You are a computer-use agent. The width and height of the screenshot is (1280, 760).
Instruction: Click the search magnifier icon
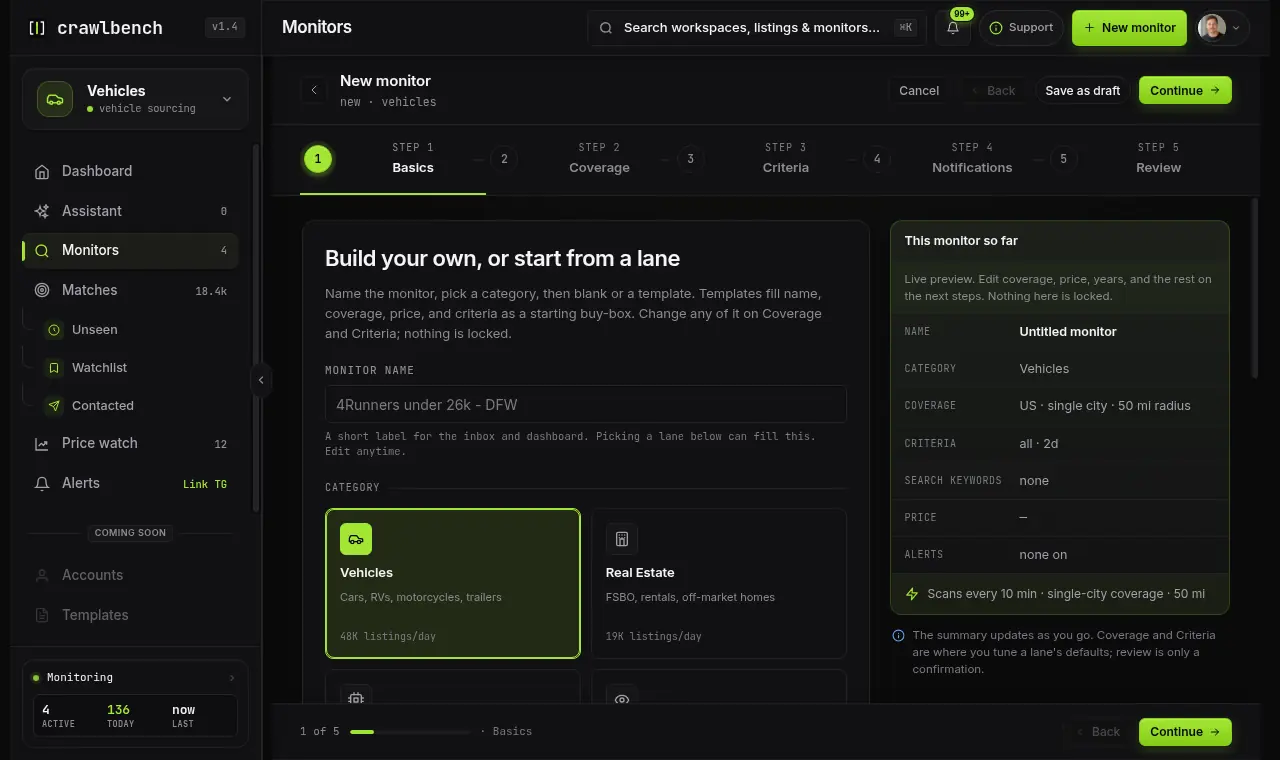point(606,28)
